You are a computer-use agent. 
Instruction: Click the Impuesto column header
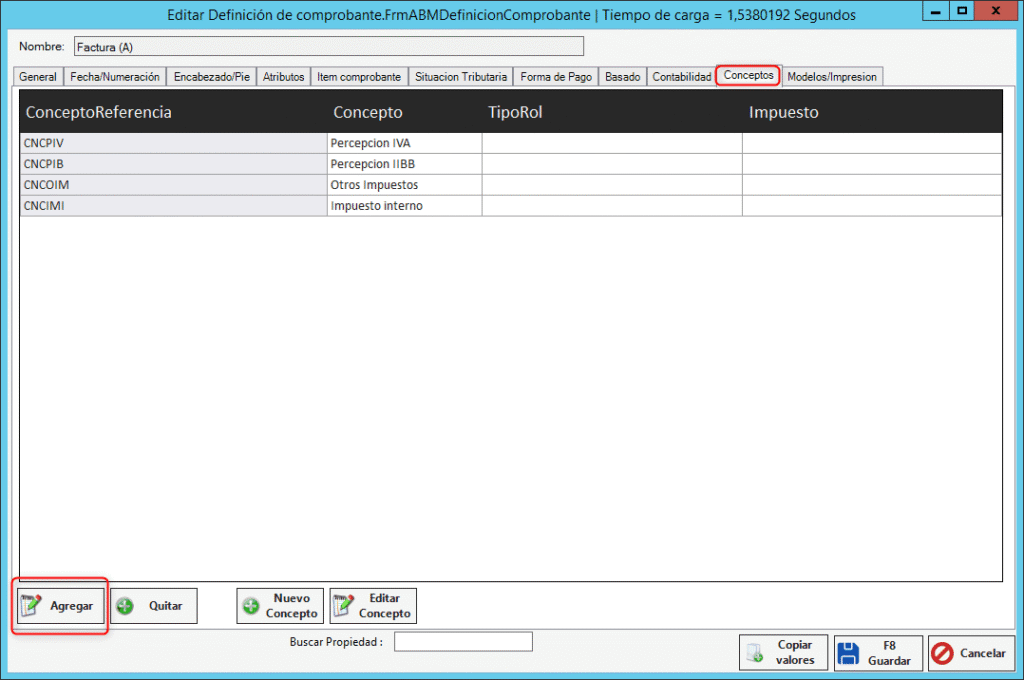[x=783, y=112]
